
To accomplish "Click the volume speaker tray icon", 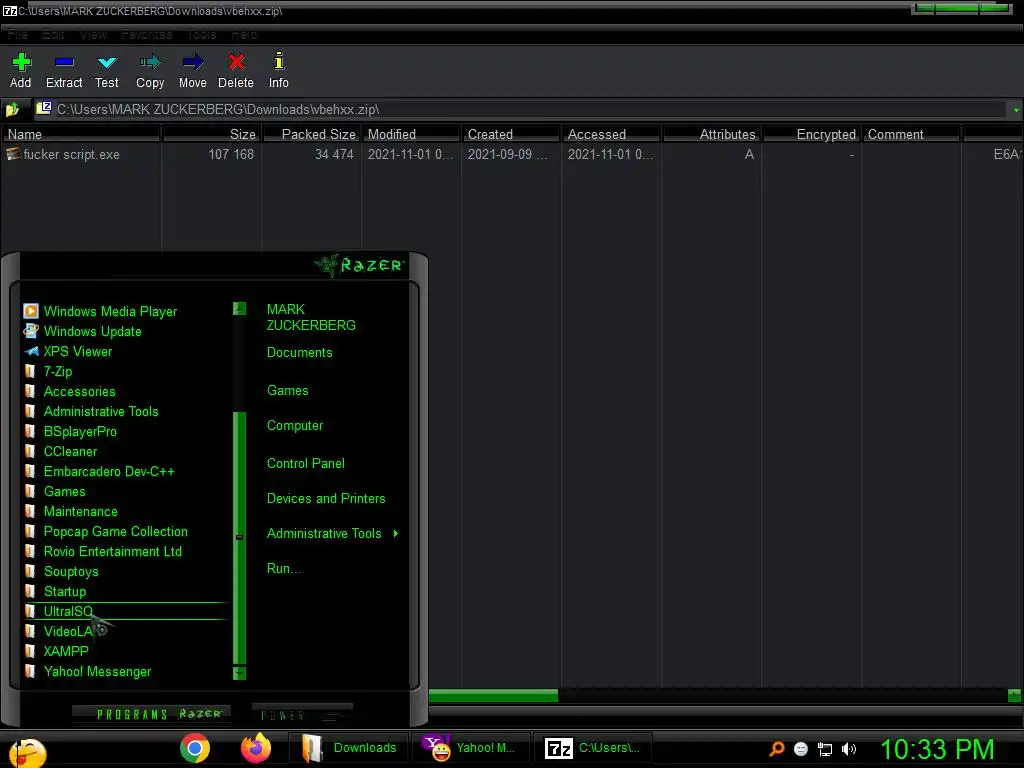I will [x=848, y=749].
